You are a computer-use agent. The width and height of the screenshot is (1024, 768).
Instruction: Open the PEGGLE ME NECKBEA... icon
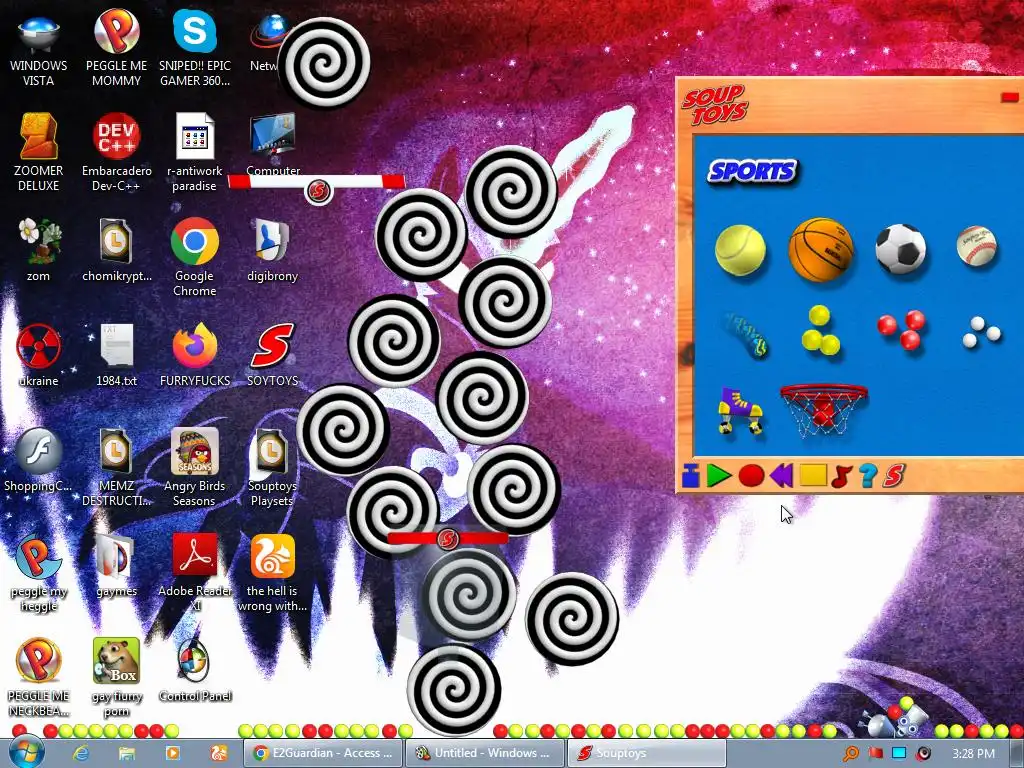click(x=39, y=678)
